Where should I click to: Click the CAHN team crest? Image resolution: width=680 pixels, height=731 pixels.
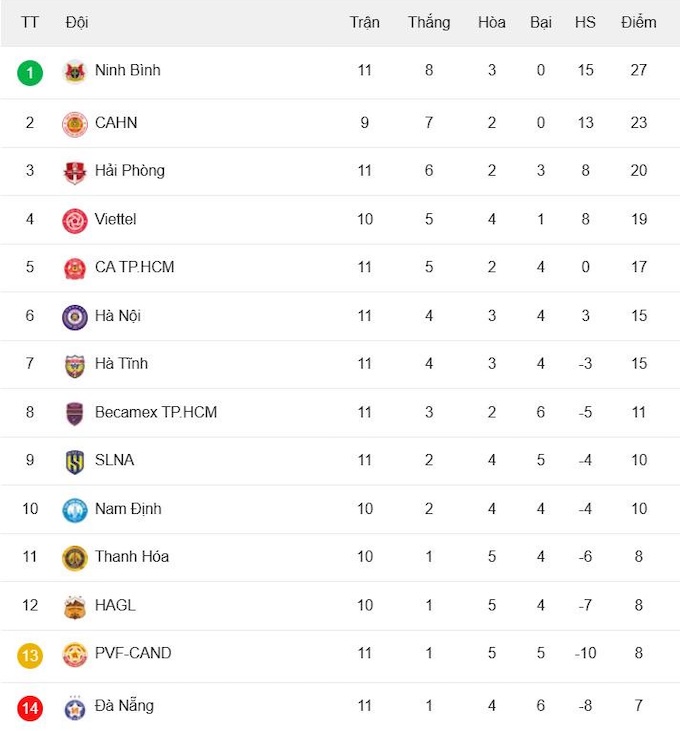[x=75, y=124]
